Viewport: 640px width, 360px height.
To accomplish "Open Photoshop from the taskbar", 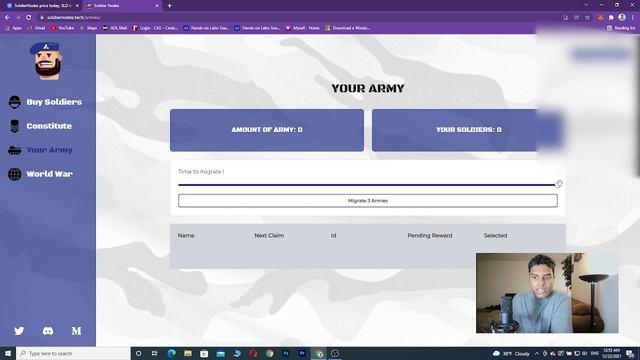I will [x=286, y=353].
